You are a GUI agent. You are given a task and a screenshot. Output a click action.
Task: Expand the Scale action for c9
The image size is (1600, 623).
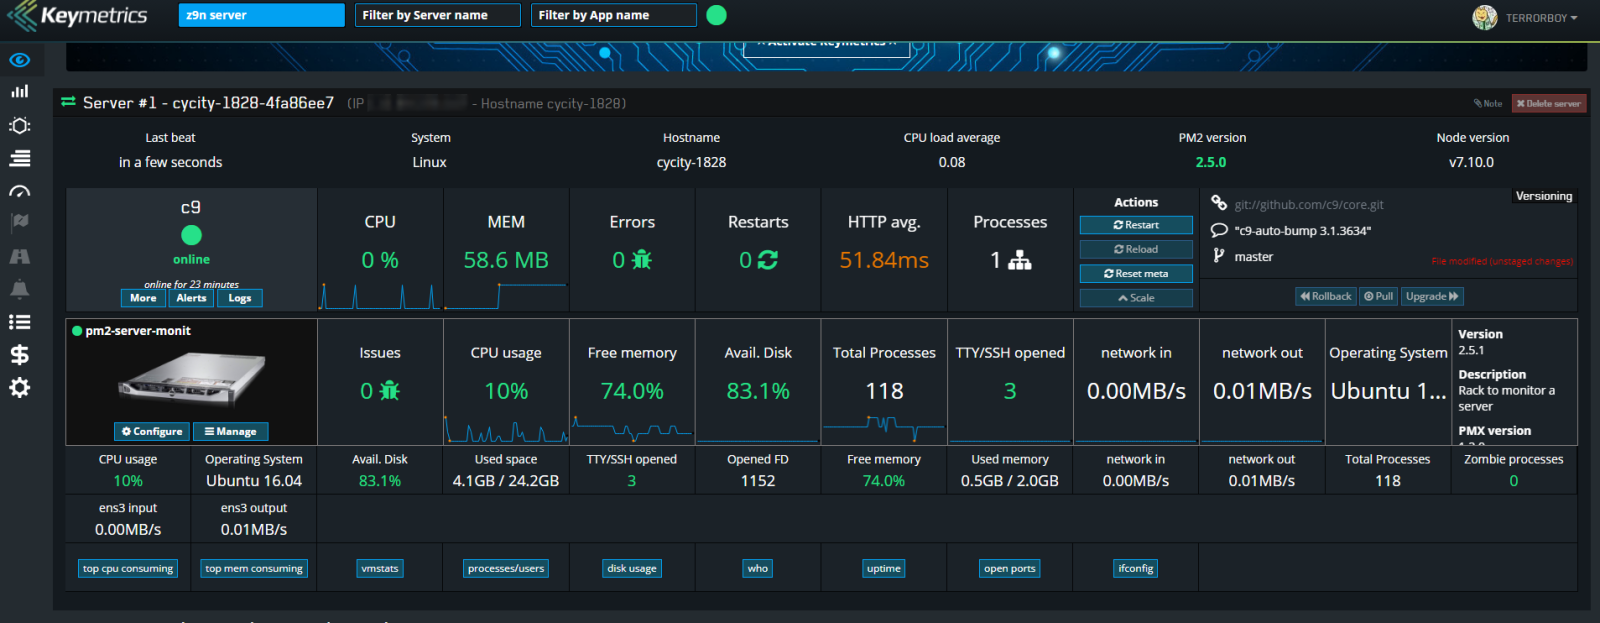(1136, 298)
